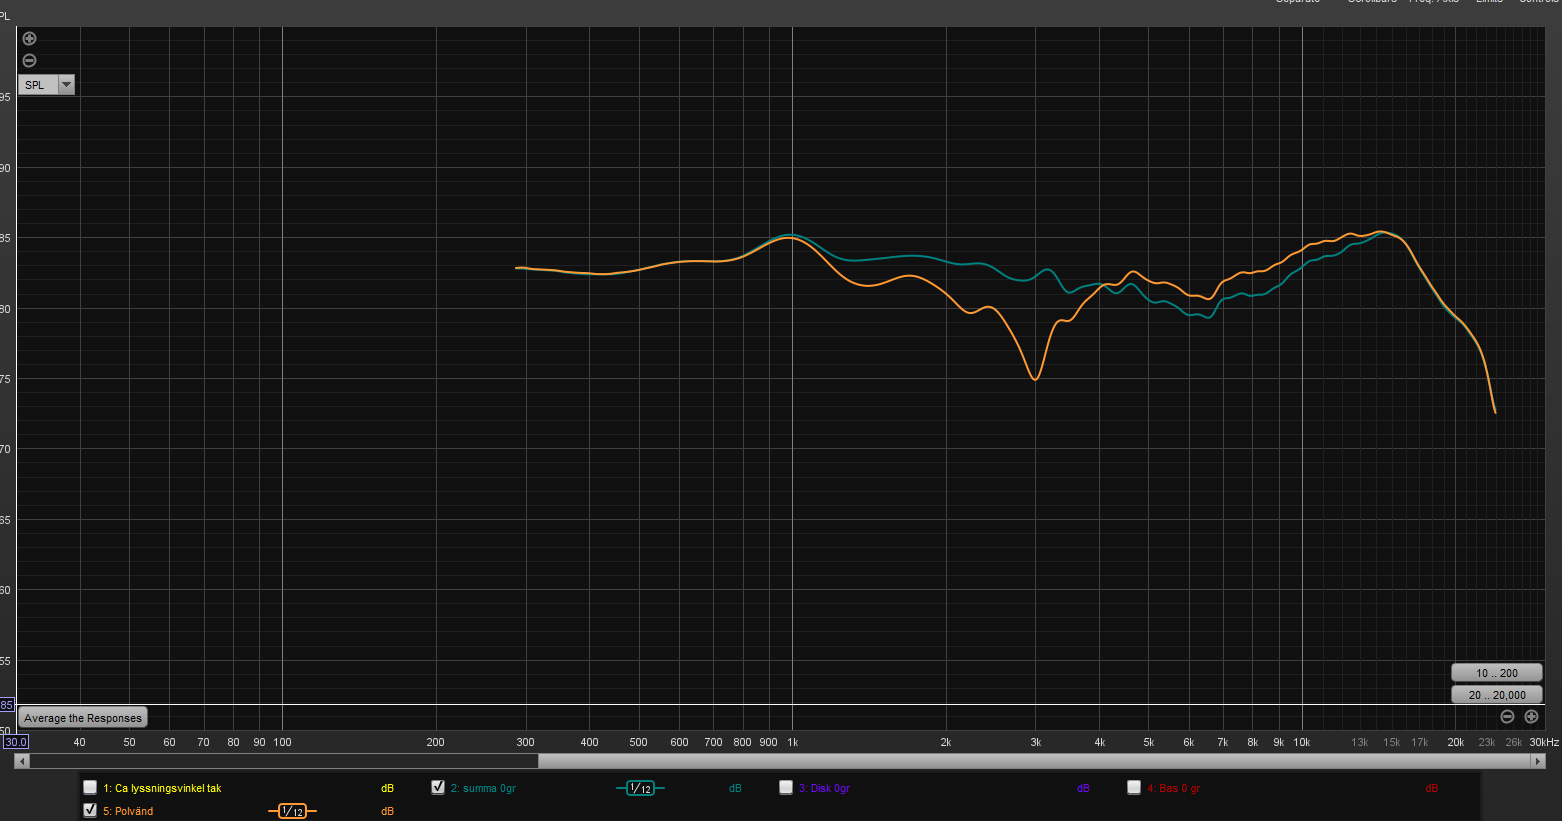Zoom in the frequency axis with plus icon
1562x821 pixels.
[x=1531, y=717]
